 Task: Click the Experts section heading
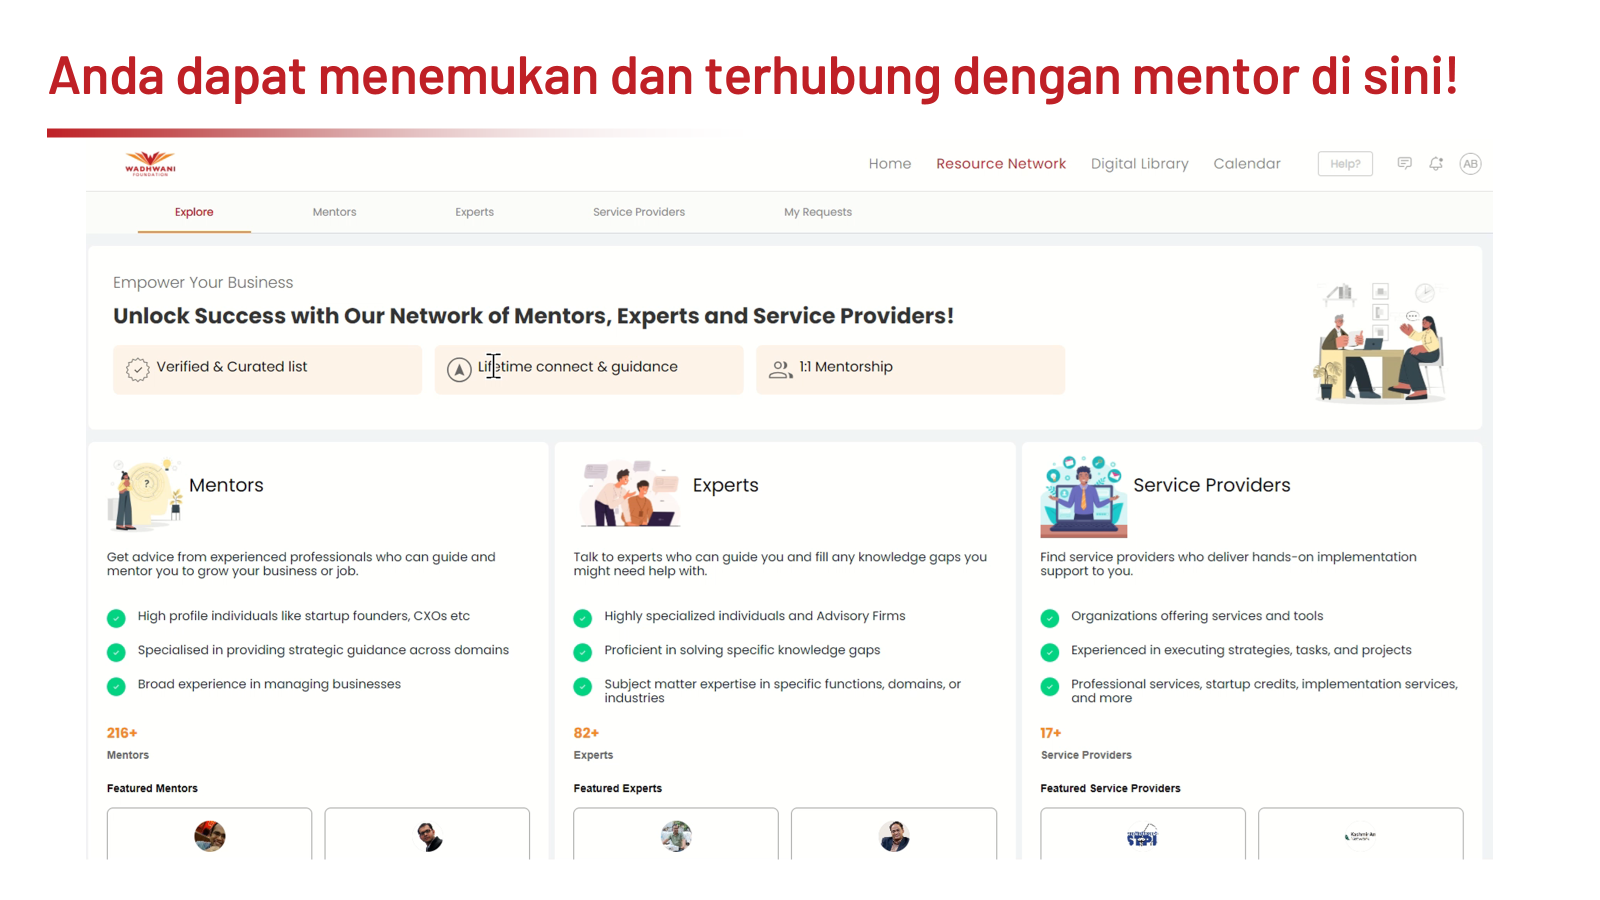(725, 485)
